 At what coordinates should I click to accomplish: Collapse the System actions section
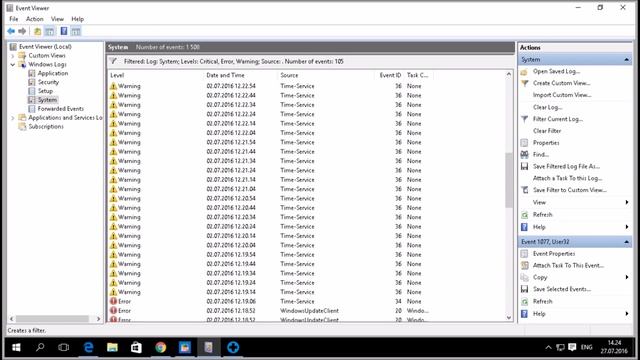coord(627,60)
